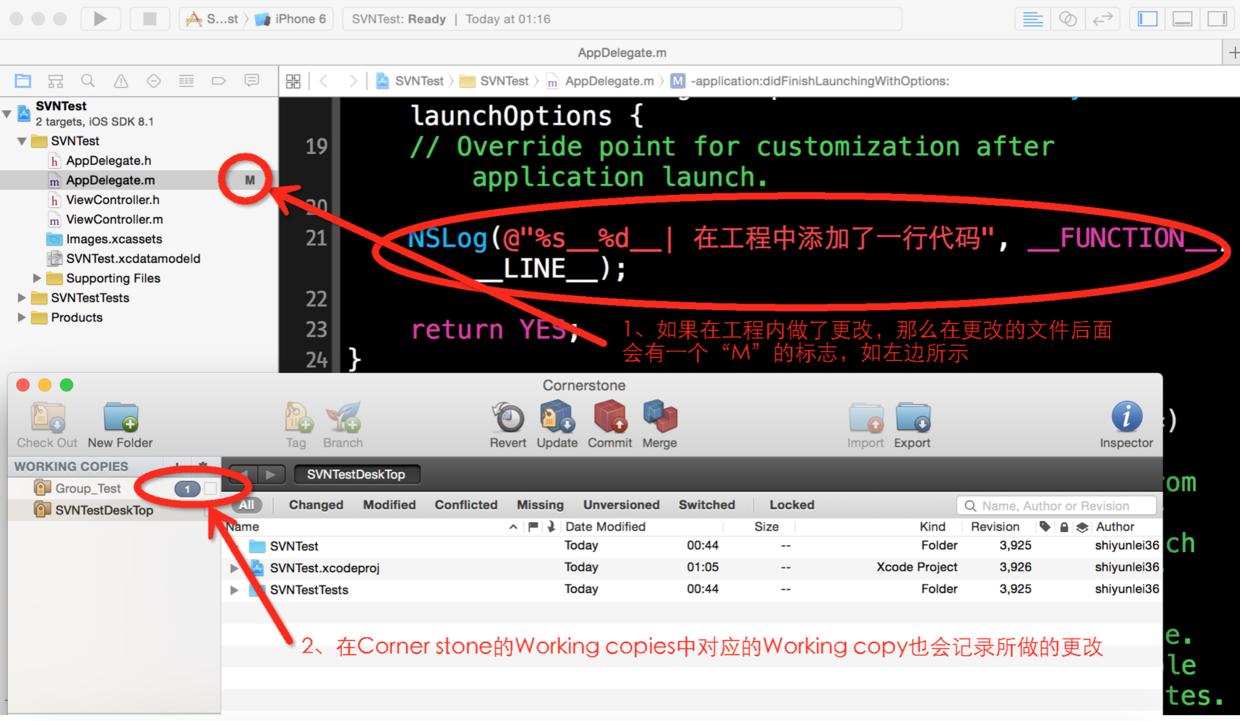
Task: Show the Assistant editor
Action: coord(1068,19)
